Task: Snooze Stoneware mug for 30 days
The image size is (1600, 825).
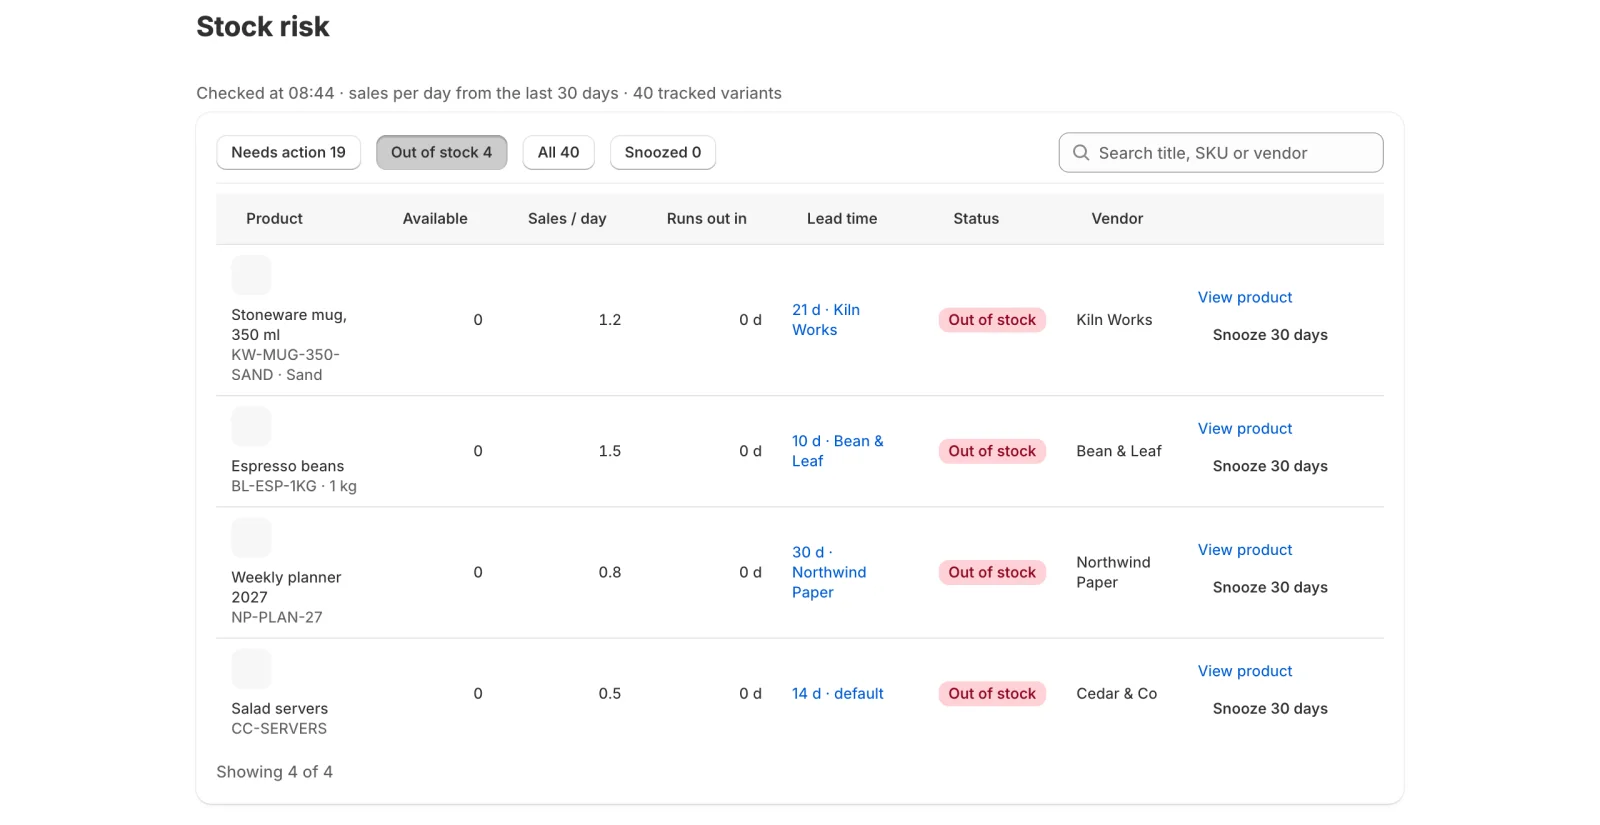Action: coord(1270,335)
